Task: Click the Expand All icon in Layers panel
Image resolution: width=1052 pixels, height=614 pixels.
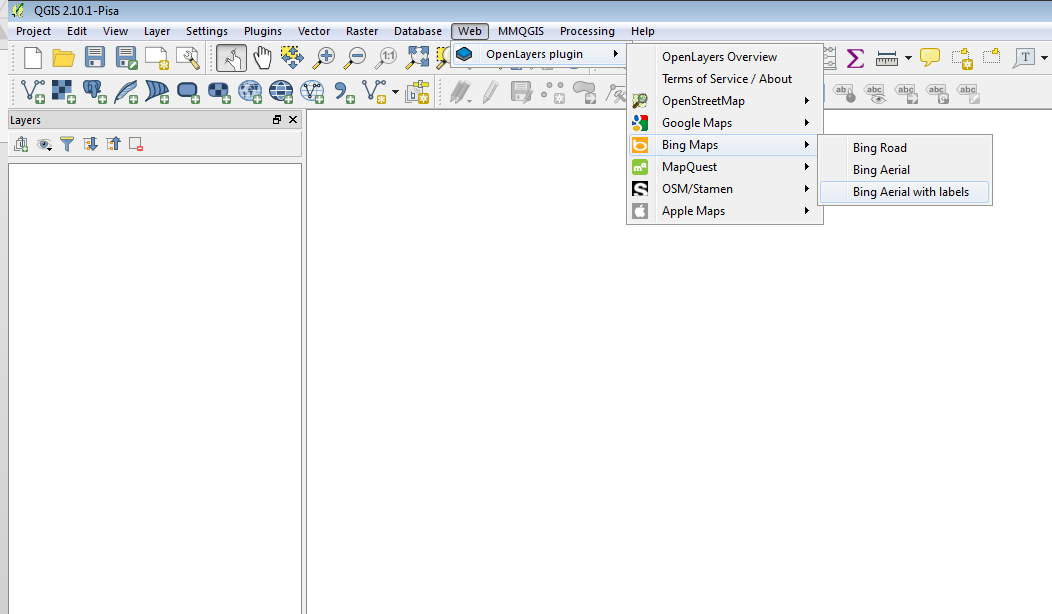Action: coord(90,144)
